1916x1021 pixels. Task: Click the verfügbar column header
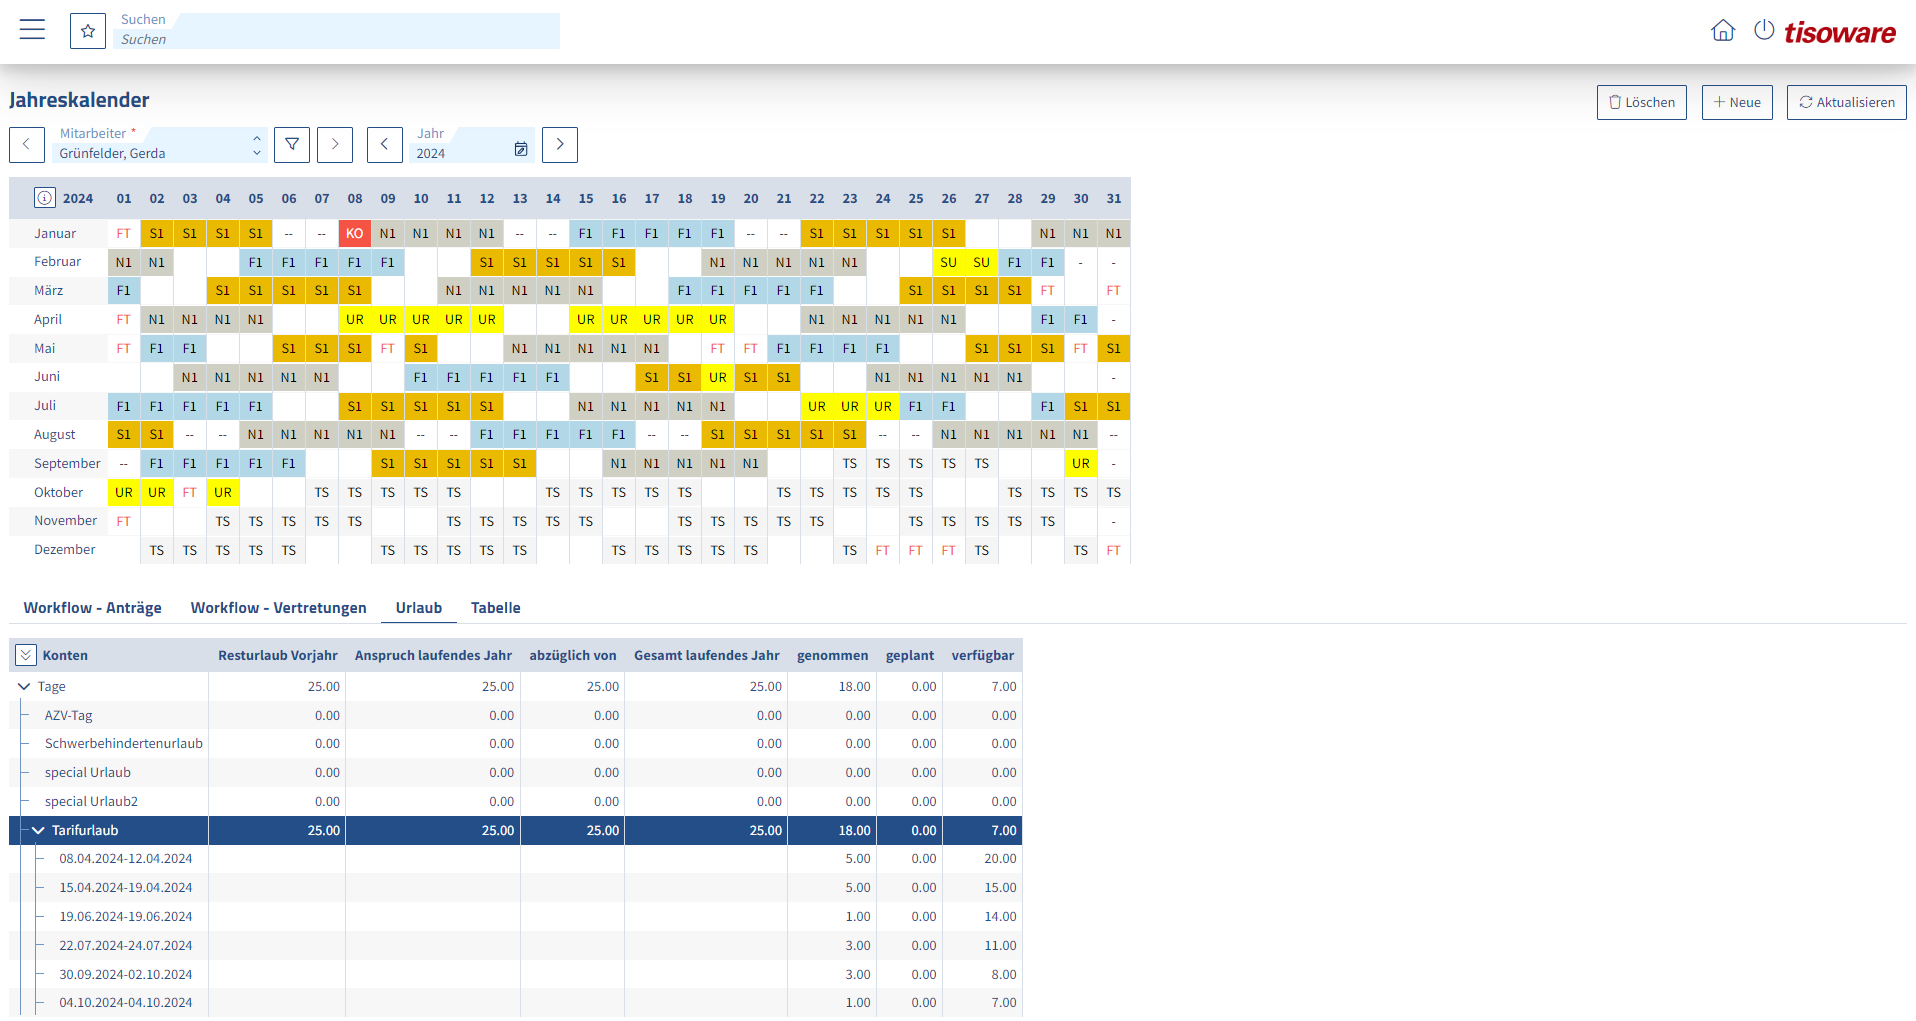983,655
